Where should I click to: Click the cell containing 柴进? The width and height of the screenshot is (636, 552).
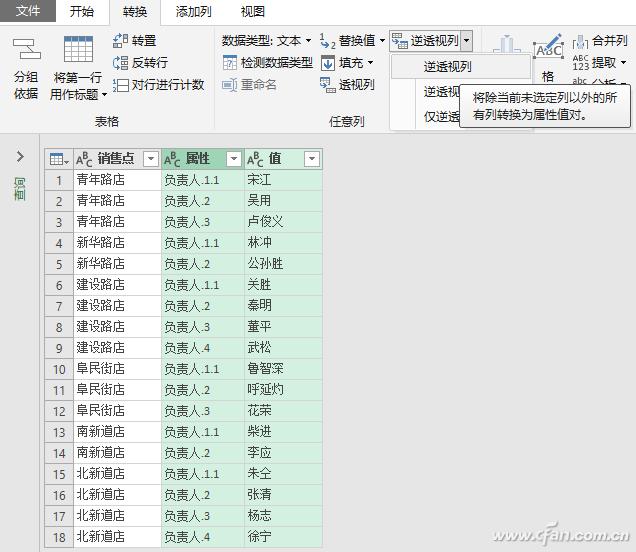coord(284,432)
